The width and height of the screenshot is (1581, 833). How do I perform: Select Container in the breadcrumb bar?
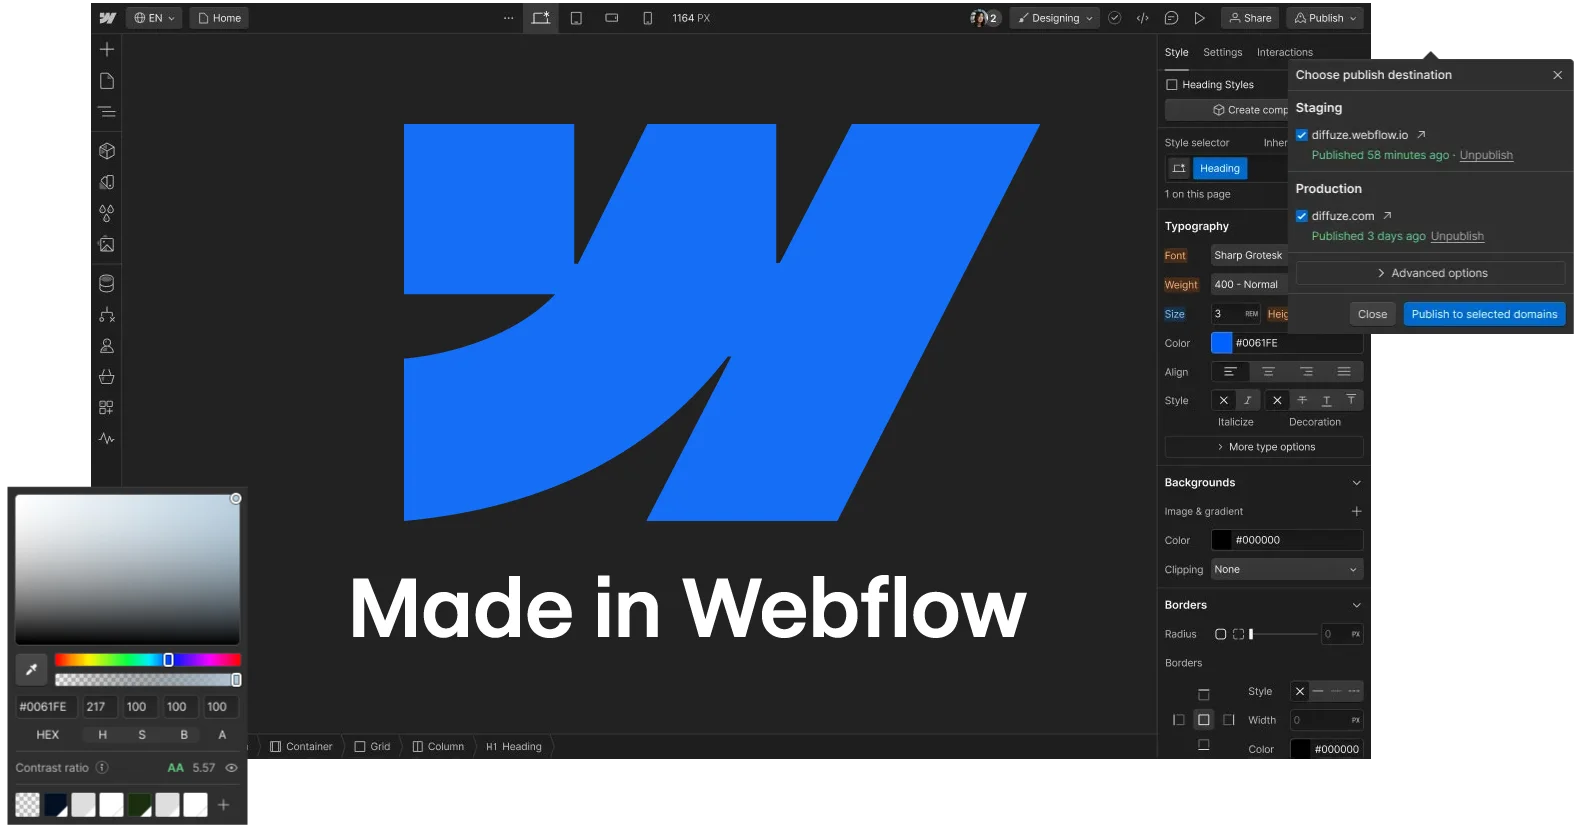tap(301, 747)
